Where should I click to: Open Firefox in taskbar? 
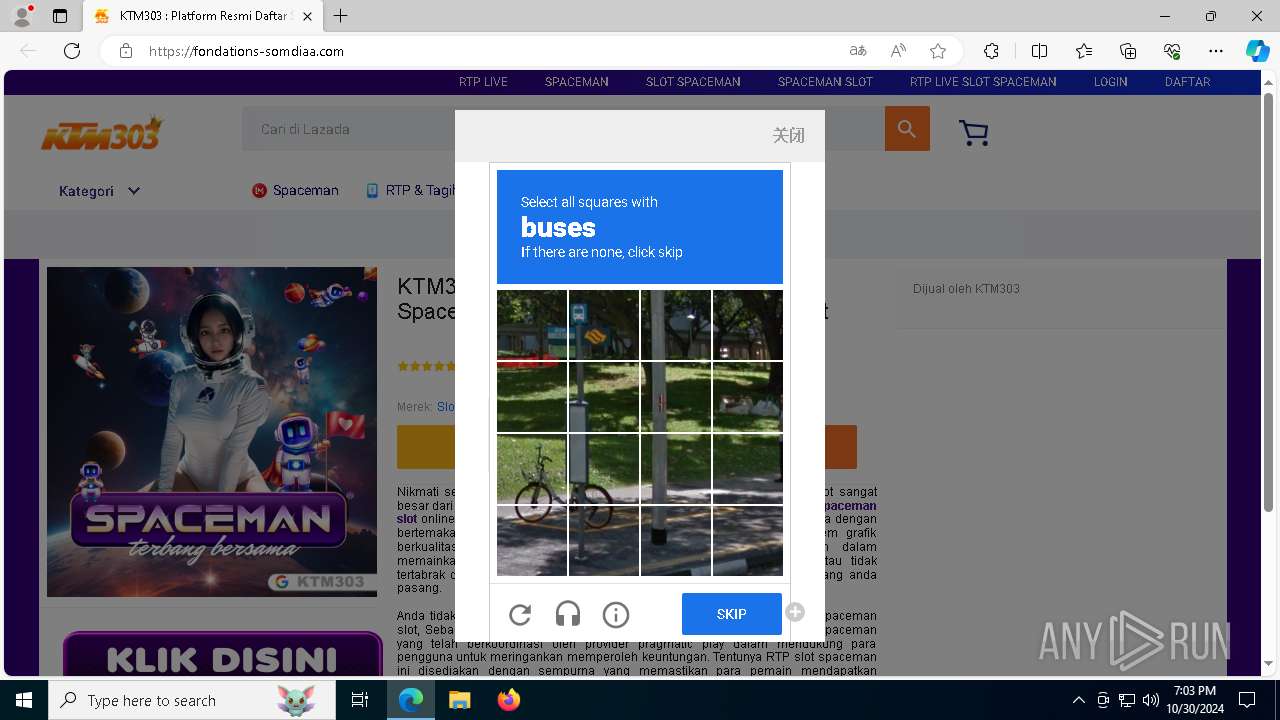pos(508,700)
